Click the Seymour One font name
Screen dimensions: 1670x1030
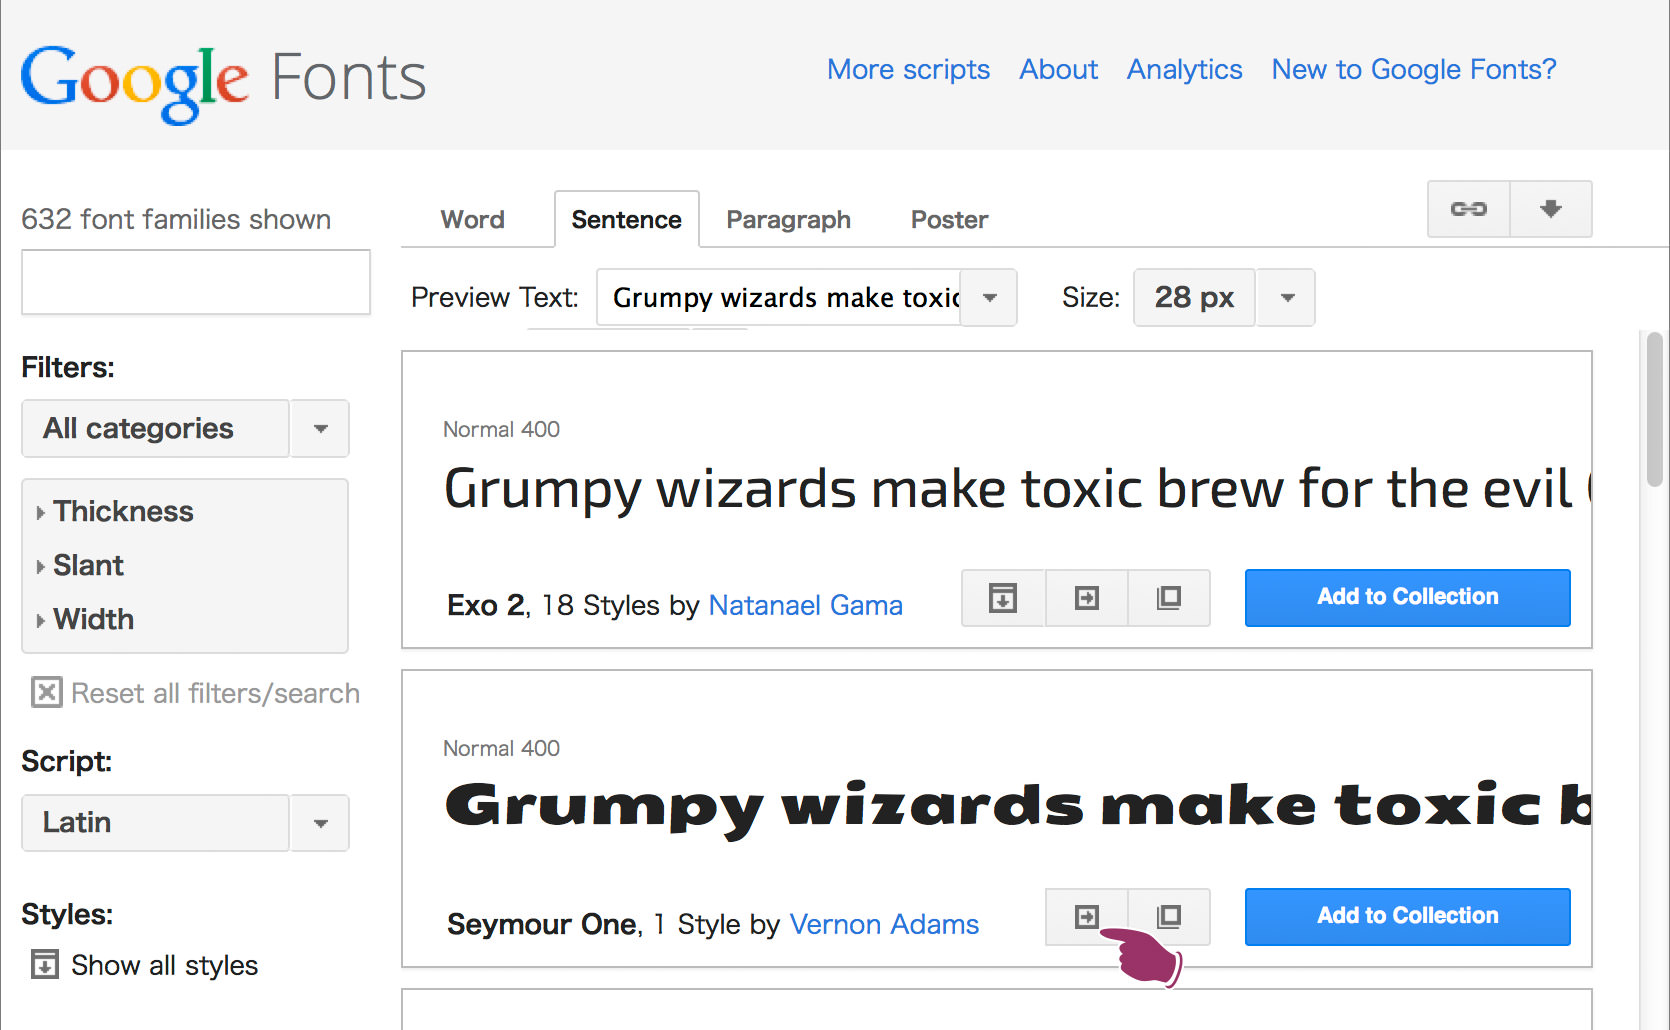[x=542, y=924]
